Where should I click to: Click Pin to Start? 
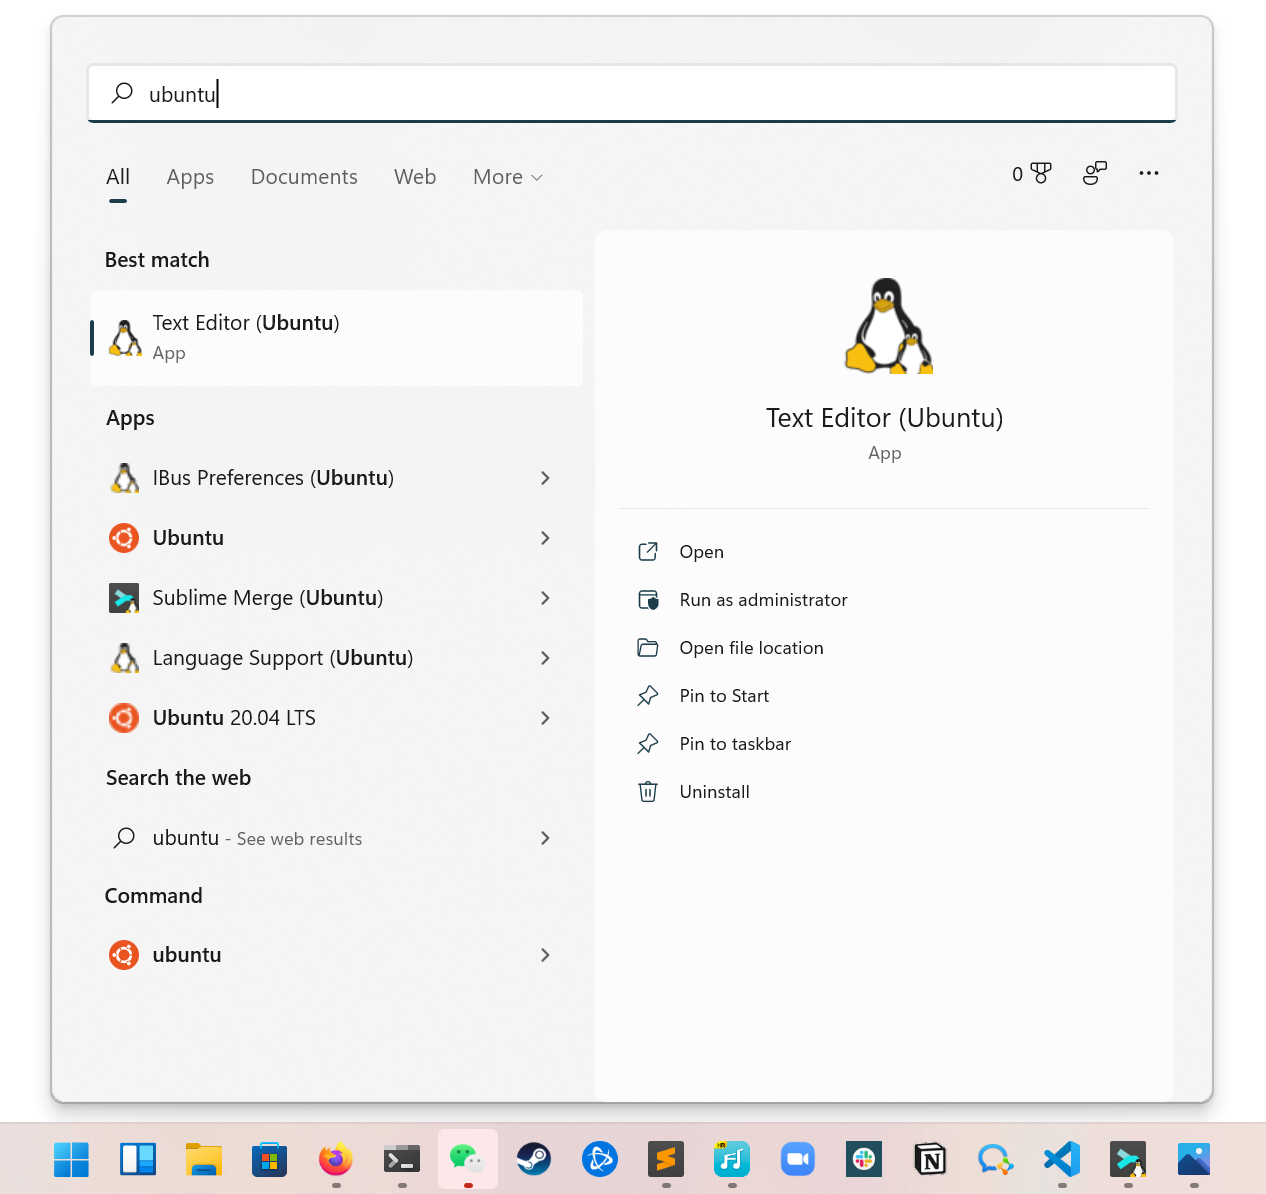(724, 695)
